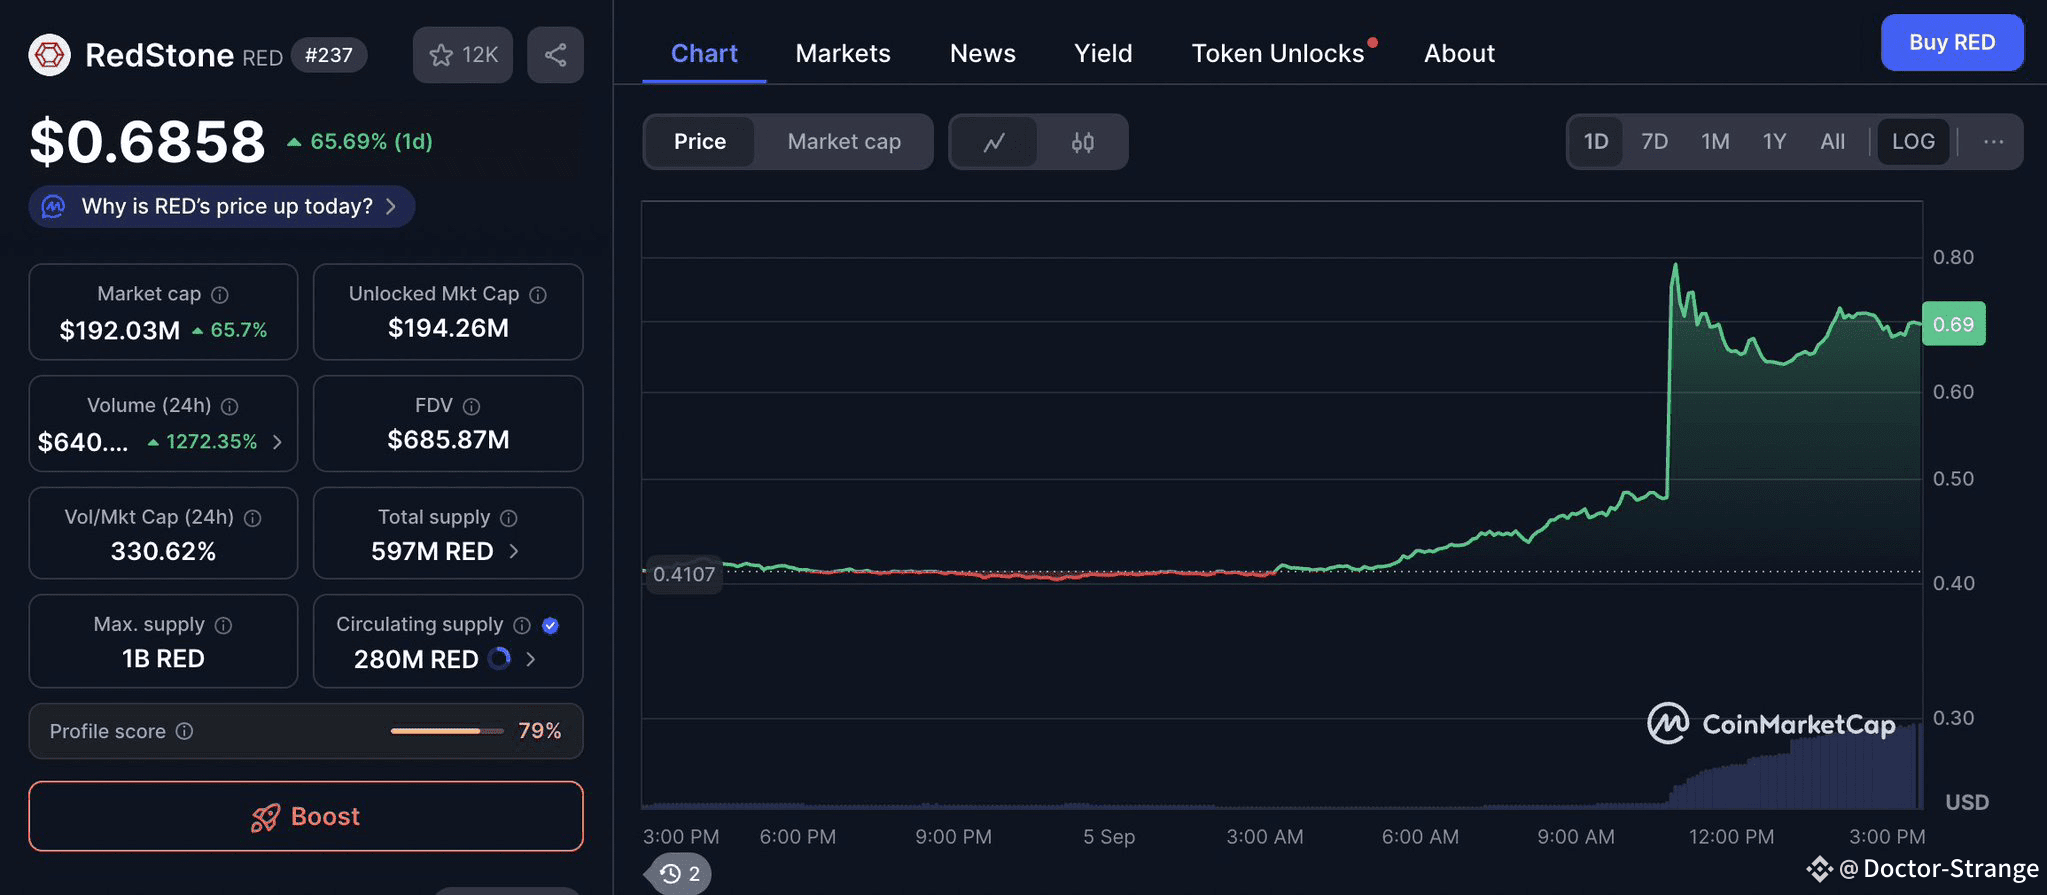Image resolution: width=2047 pixels, height=895 pixels.
Task: Click the 330.62% Vol/Mkt Cap value
Action: coord(163,552)
